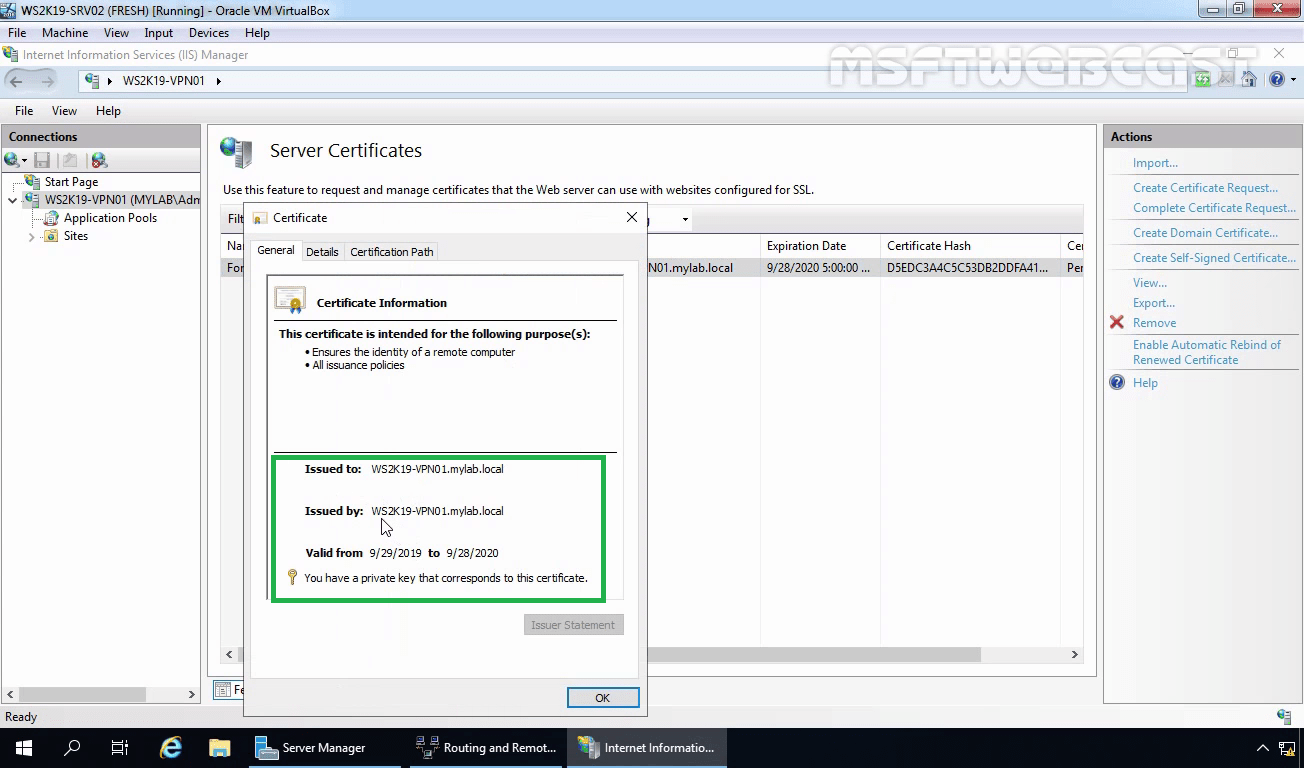This screenshot has width=1304, height=768.
Task: Select WS2K19-VPN01 (MYLAB\Adm server node
Action: tap(122, 200)
